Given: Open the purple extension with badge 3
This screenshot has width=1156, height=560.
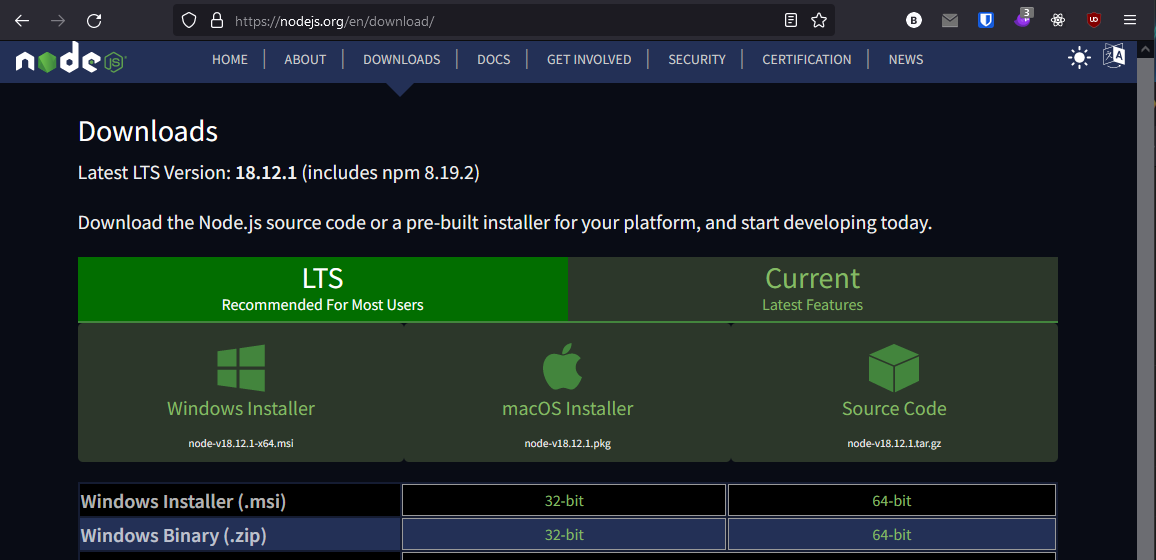Looking at the screenshot, I should coord(1023,18).
